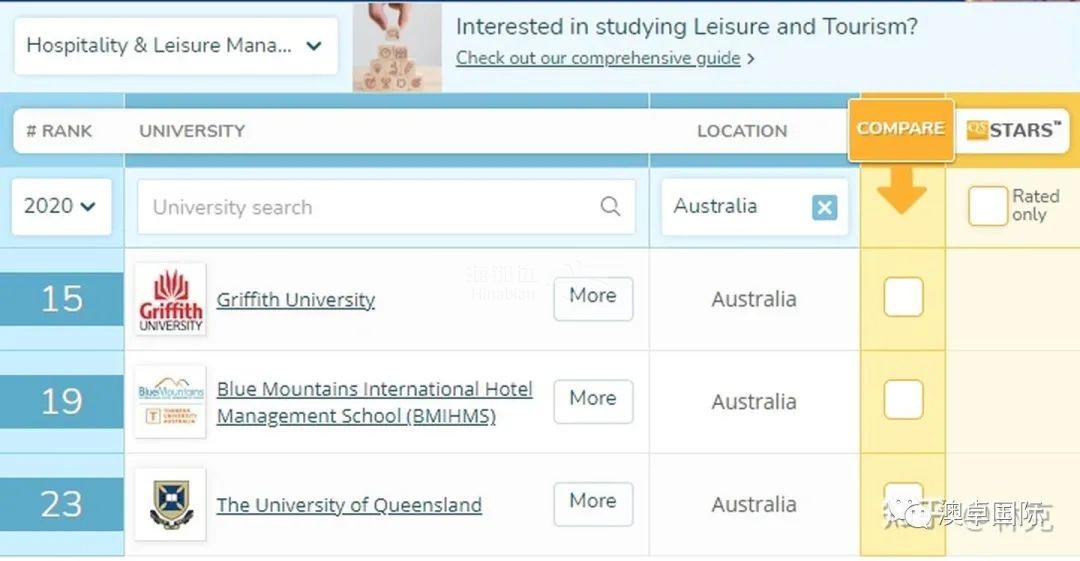
Task: Expand the 2020 year dropdown
Action: click(x=61, y=206)
